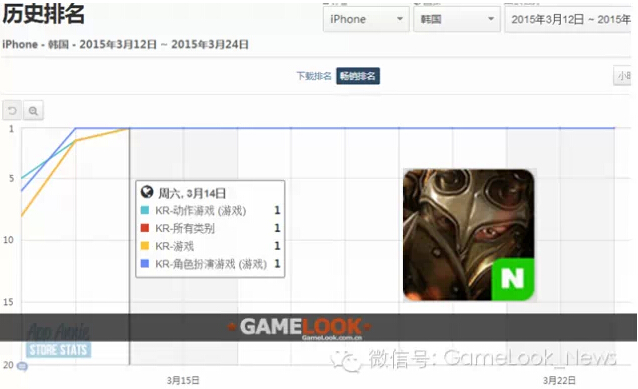Click yellow swatch for KR-游戏

(x=144, y=246)
